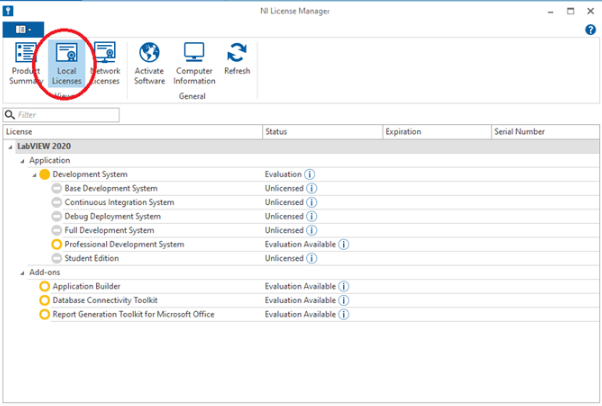
Task: Select the Student Edition license
Action: pyautogui.click(x=91, y=259)
